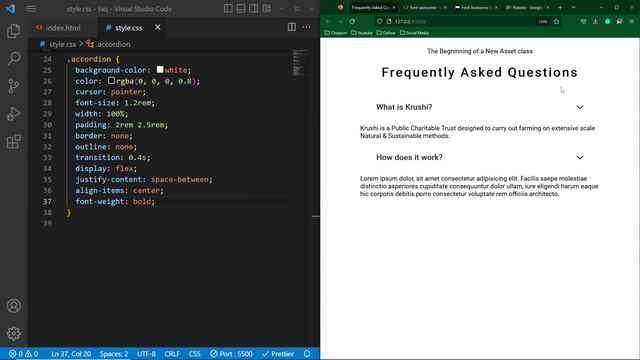Click CSS language mode selector
The image size is (640, 360).
[x=195, y=354]
